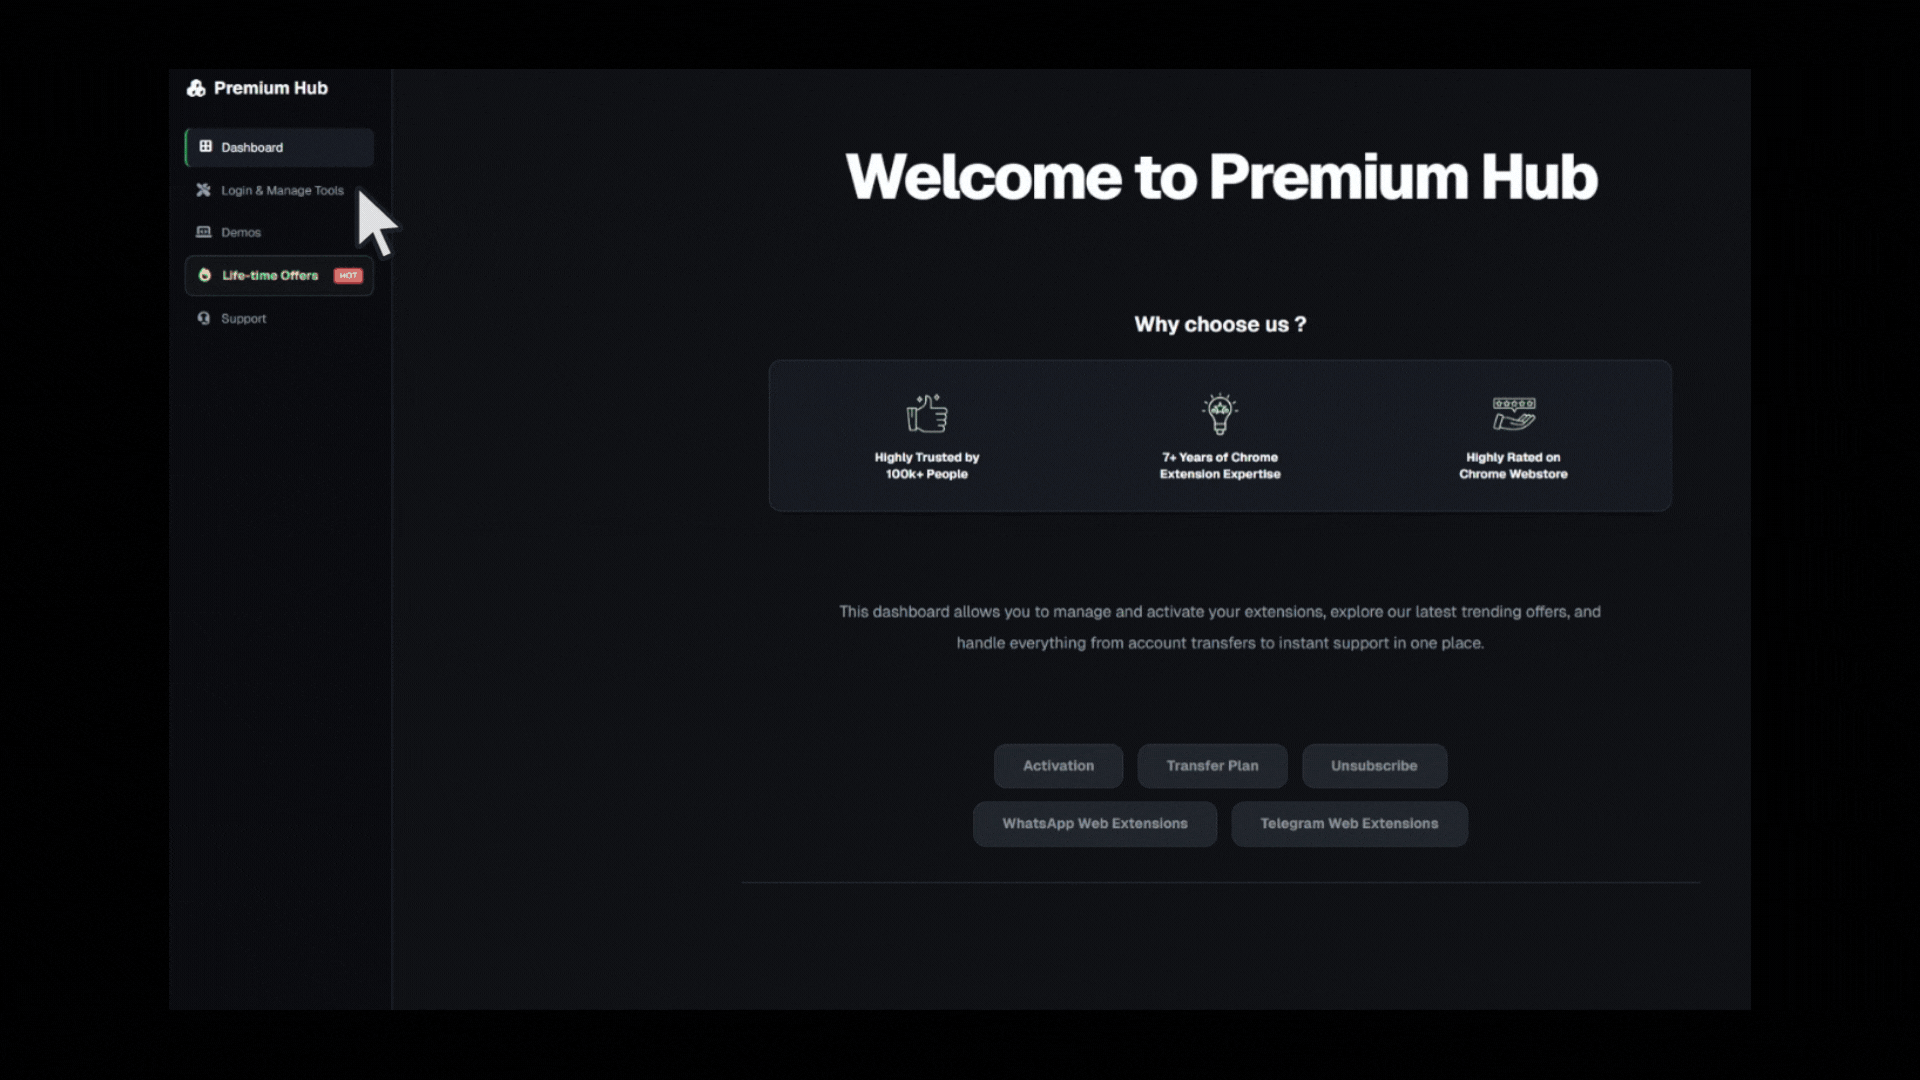
Task: Click the Support headset icon
Action: click(204, 318)
